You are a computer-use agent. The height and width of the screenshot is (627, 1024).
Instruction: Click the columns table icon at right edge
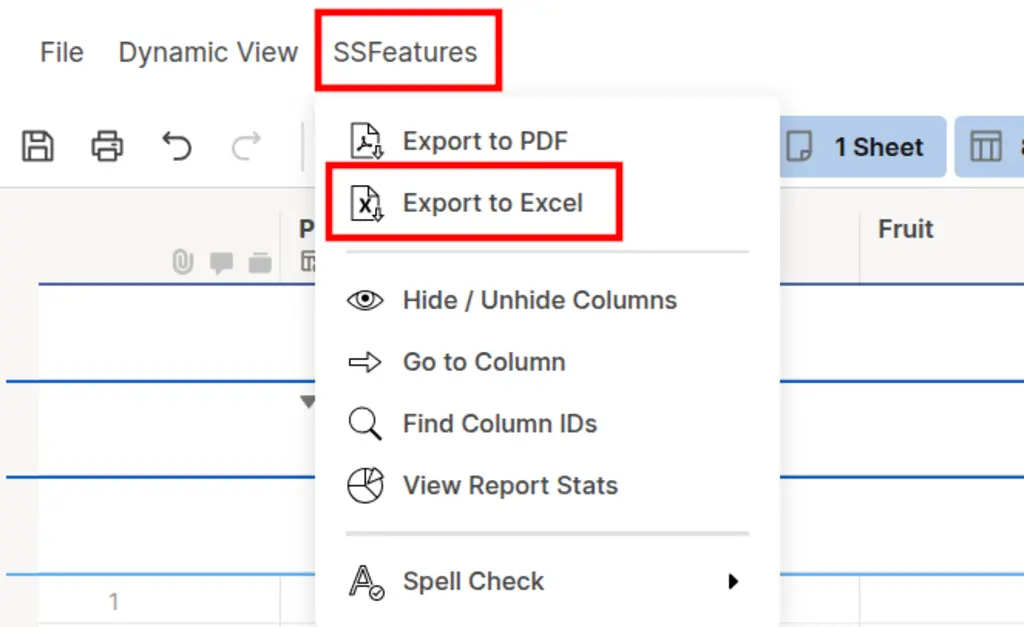[x=985, y=146]
